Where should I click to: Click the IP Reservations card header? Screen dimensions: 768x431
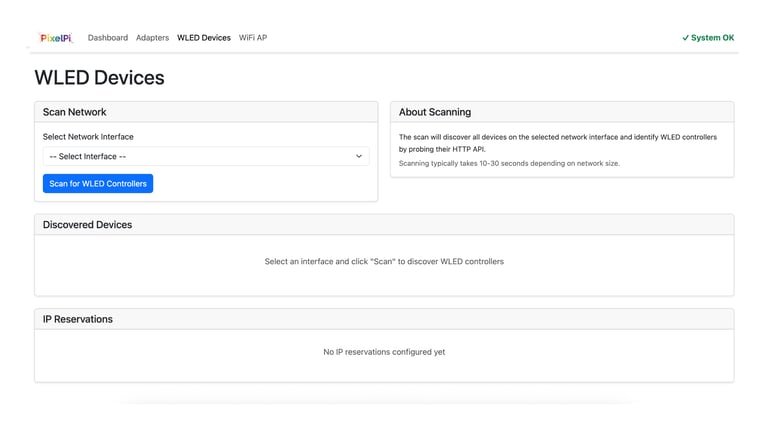(384, 319)
